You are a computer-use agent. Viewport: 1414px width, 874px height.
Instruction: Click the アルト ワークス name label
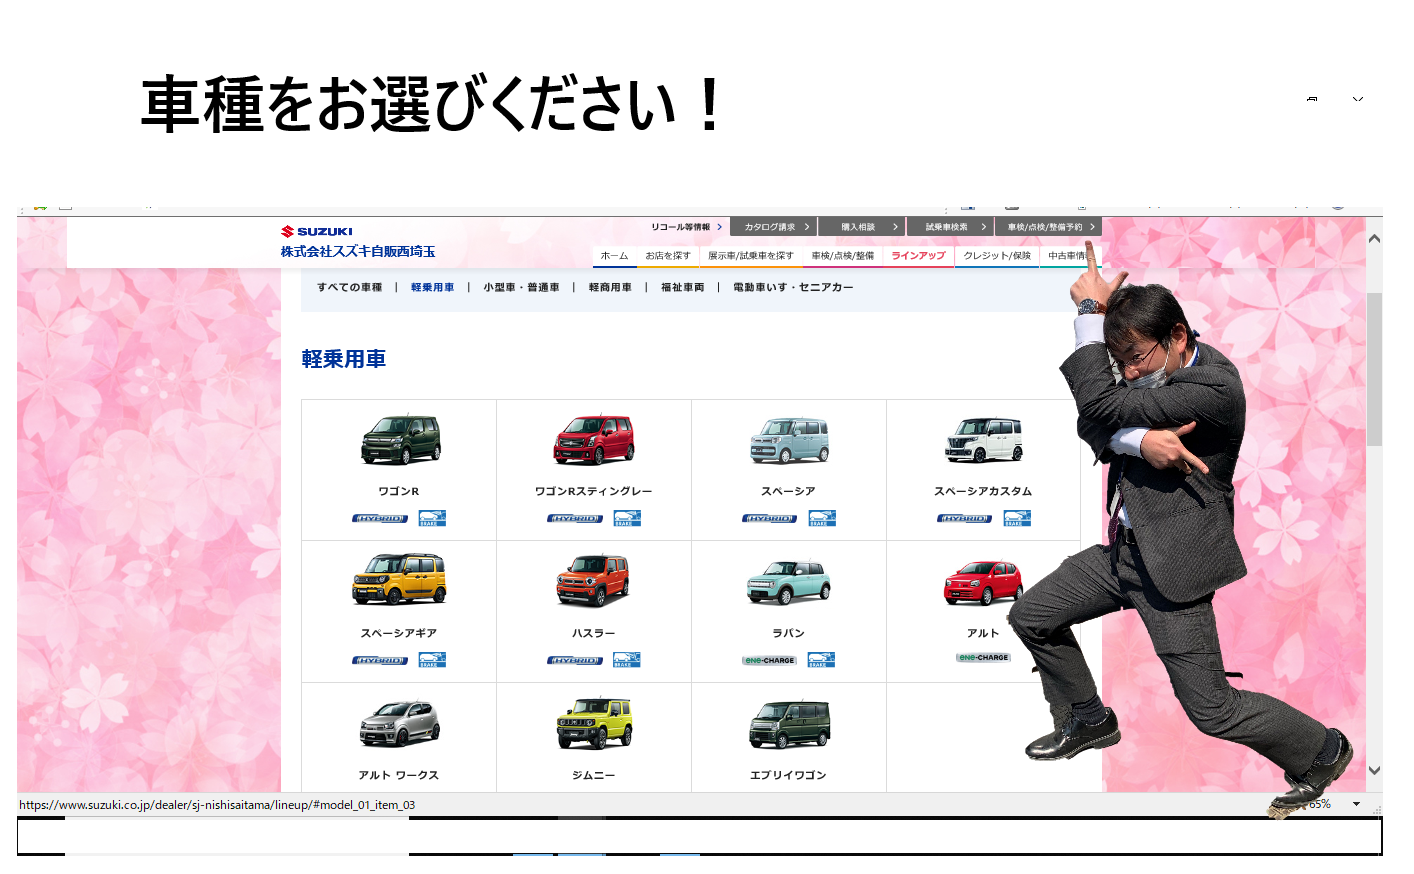(399, 775)
